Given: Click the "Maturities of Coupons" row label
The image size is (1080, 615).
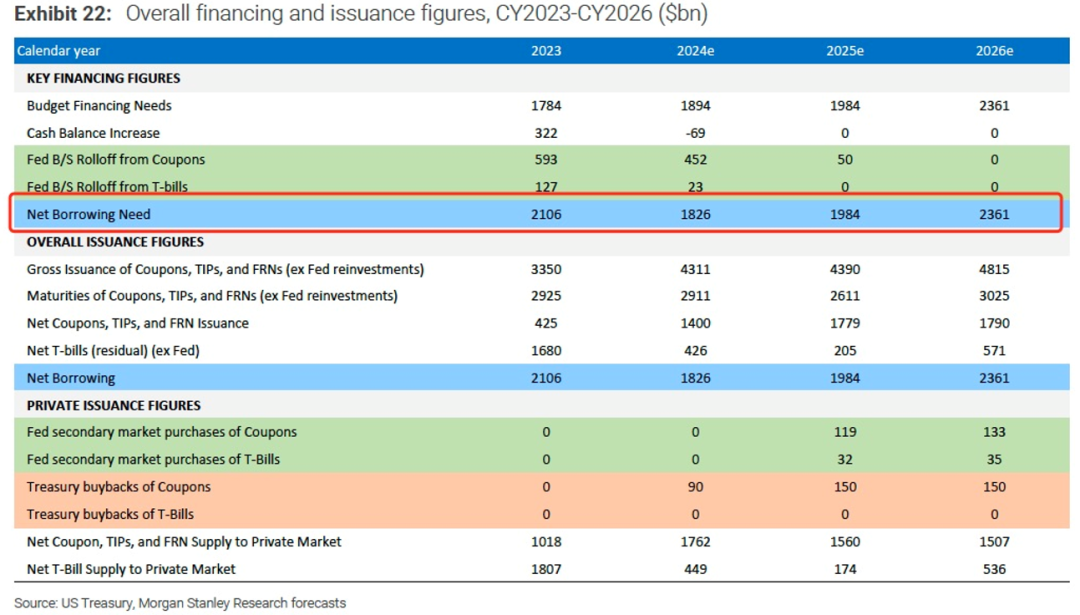Looking at the screenshot, I should pyautogui.click(x=212, y=296).
